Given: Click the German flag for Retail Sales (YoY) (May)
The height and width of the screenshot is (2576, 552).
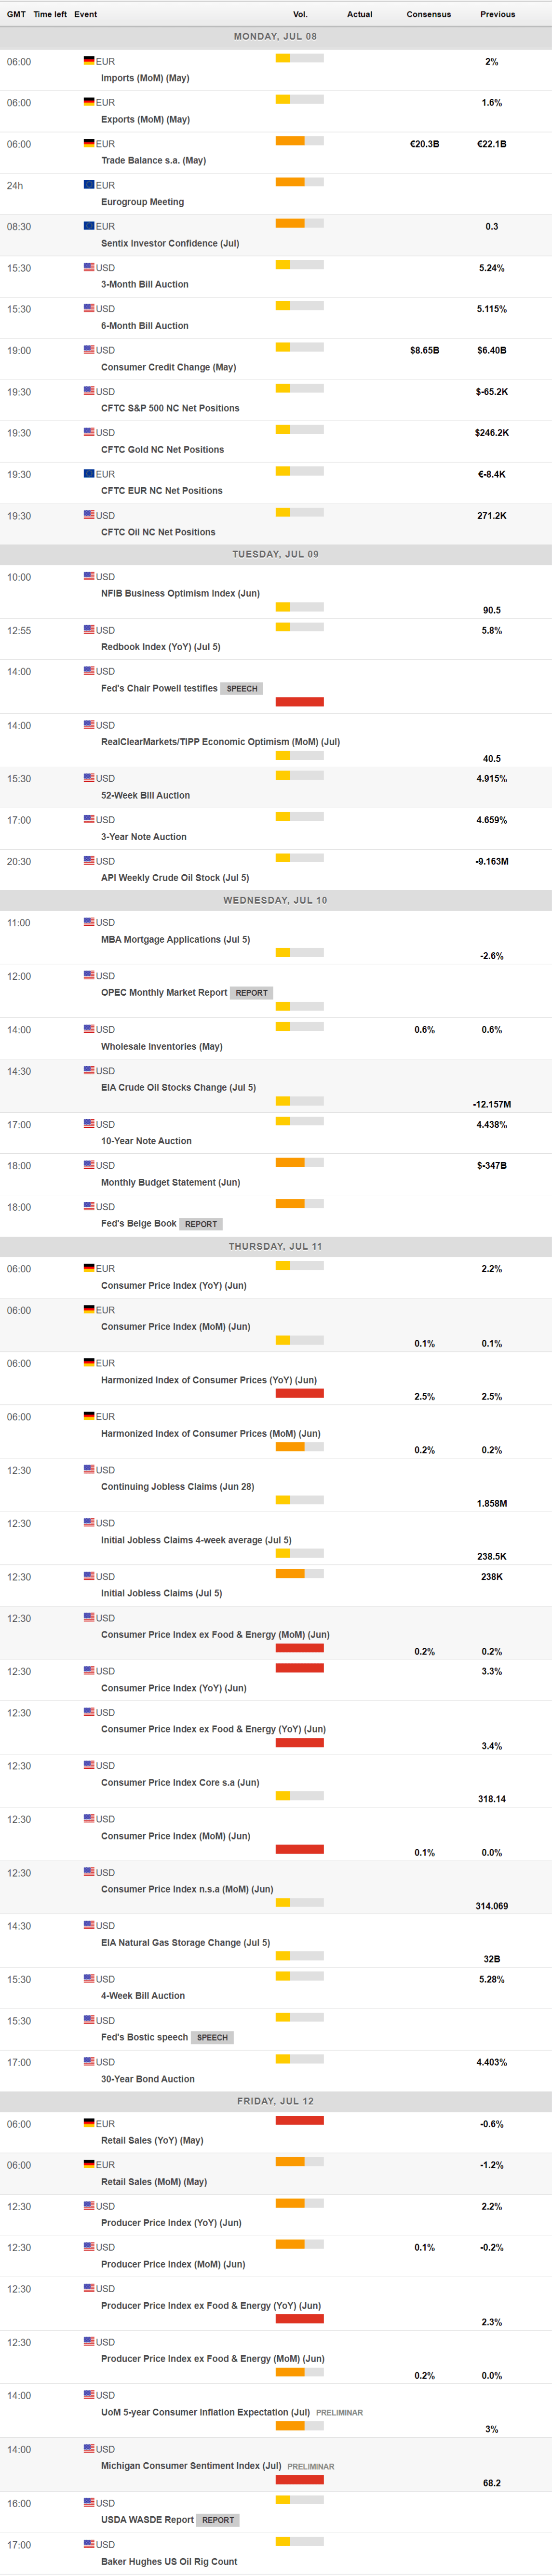Looking at the screenshot, I should (89, 2123).
